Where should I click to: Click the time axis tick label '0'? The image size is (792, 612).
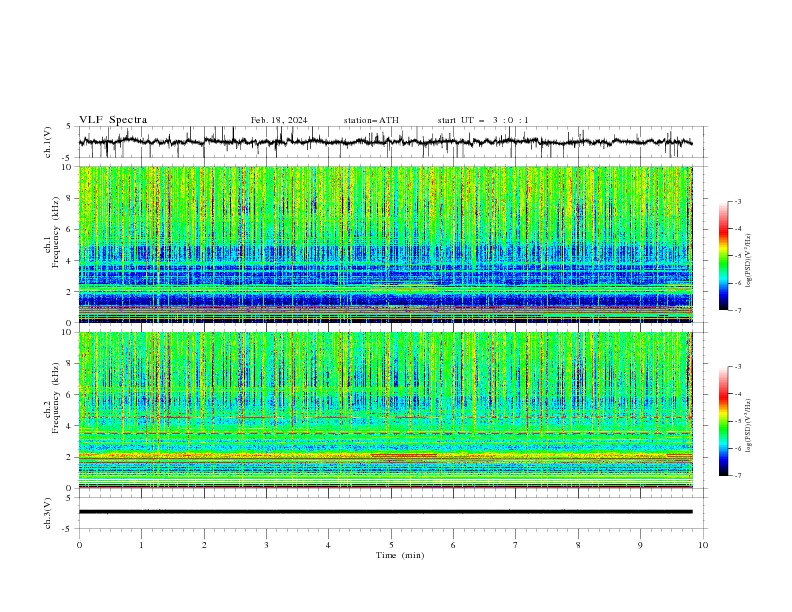(79, 545)
